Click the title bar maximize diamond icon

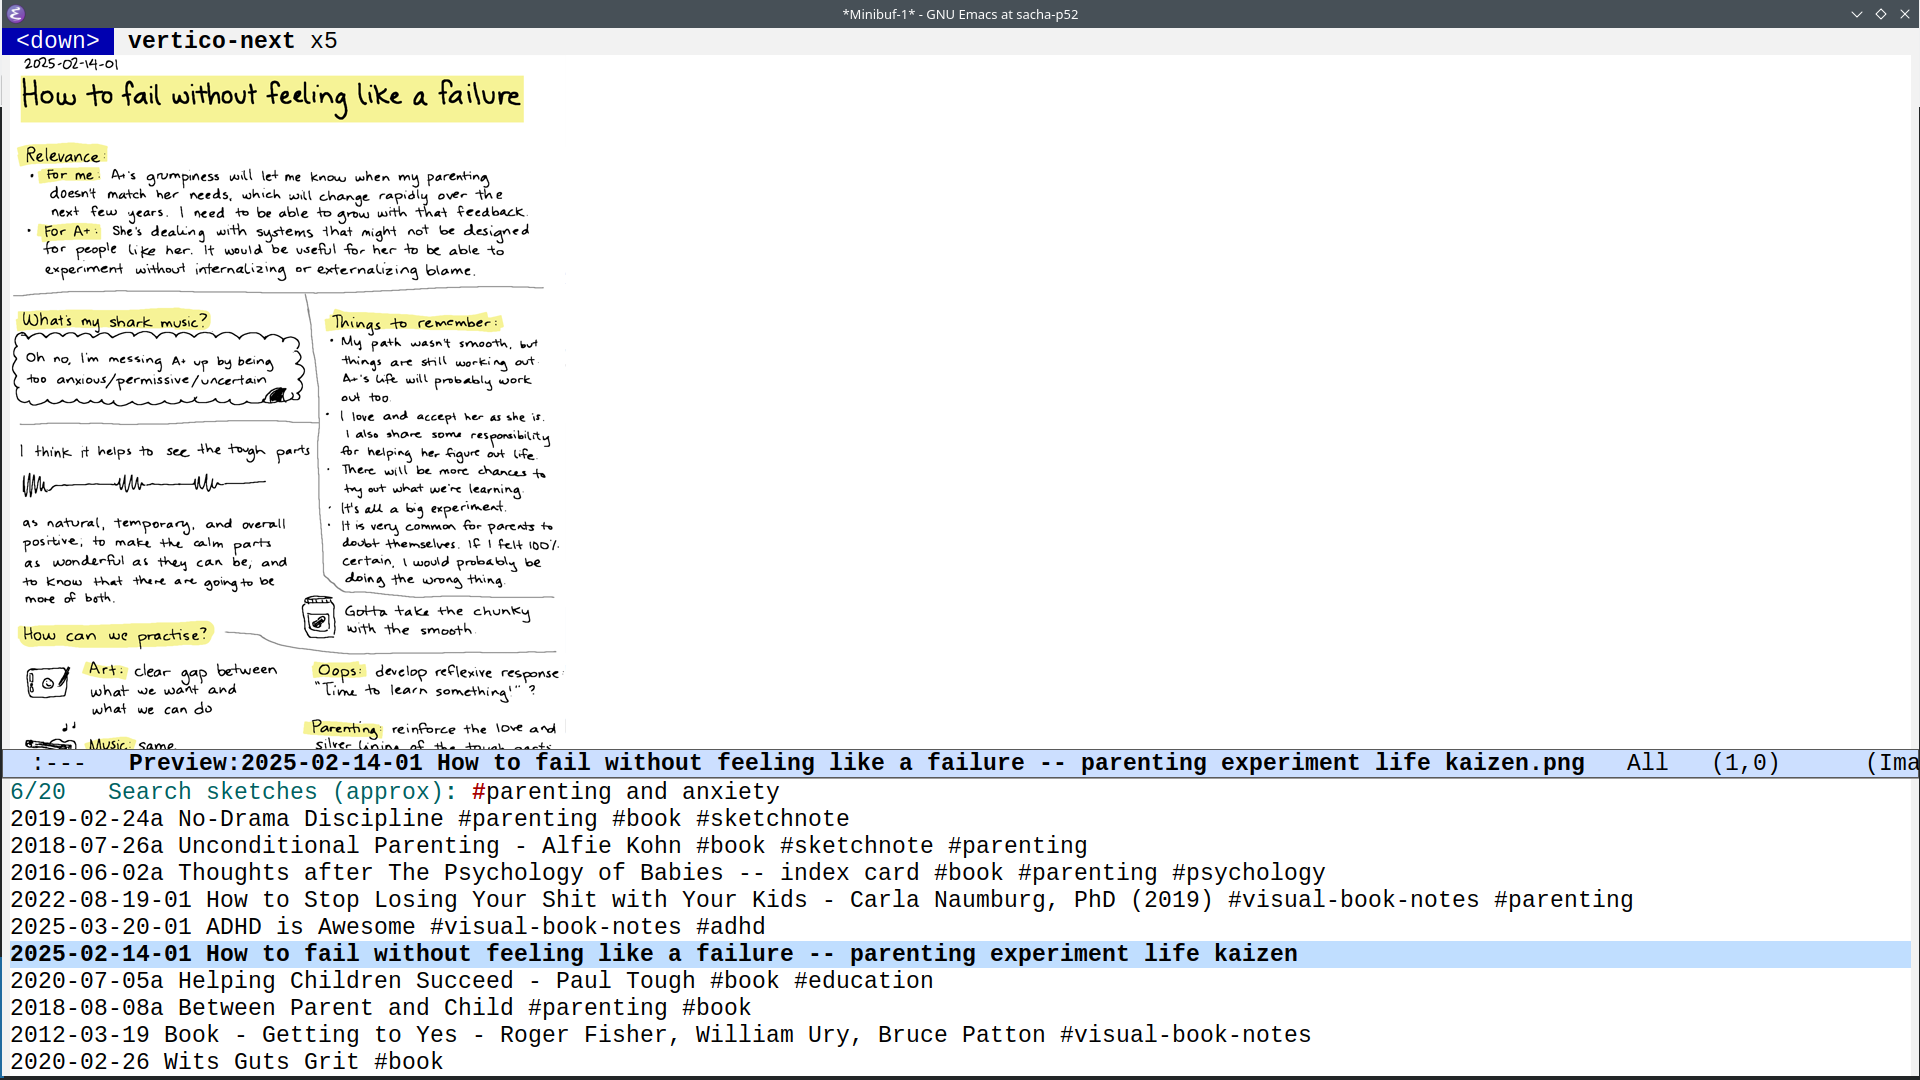1881,14
